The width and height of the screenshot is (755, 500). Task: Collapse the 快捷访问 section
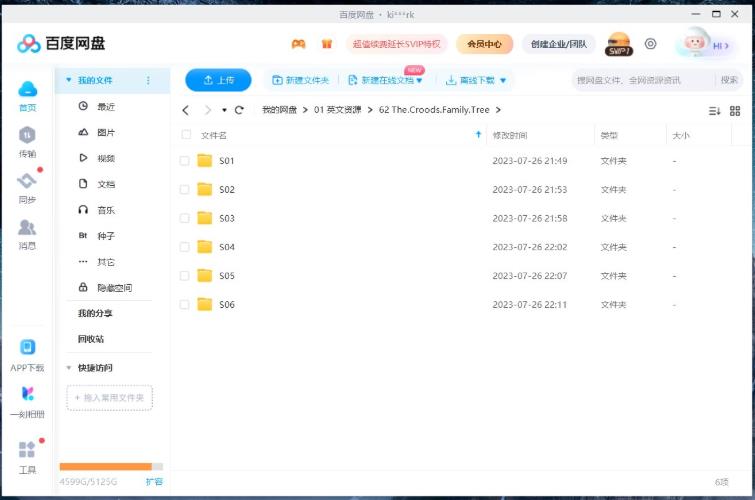click(69, 368)
